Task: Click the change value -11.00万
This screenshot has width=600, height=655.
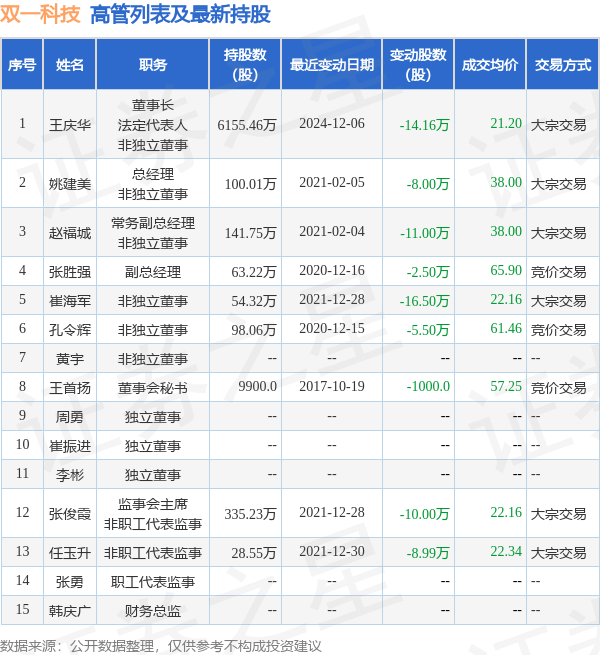Action: 425,232
